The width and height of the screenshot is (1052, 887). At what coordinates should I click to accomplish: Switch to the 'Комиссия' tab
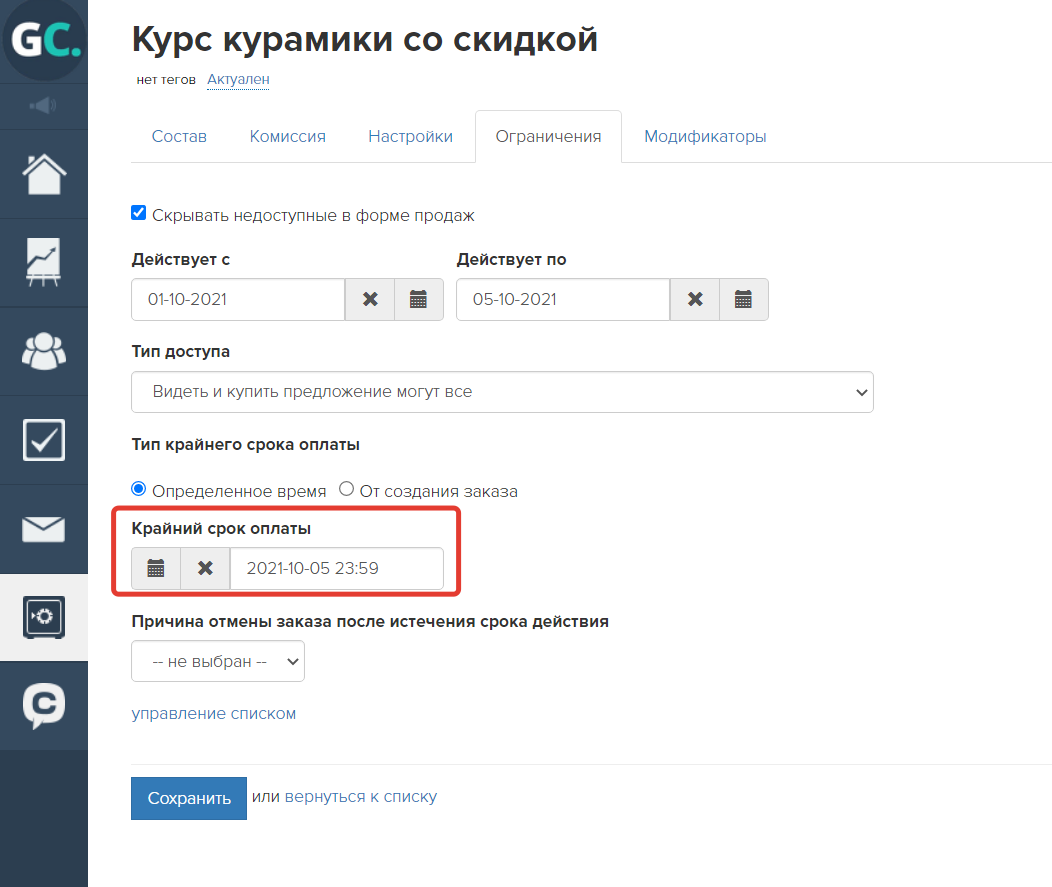288,136
